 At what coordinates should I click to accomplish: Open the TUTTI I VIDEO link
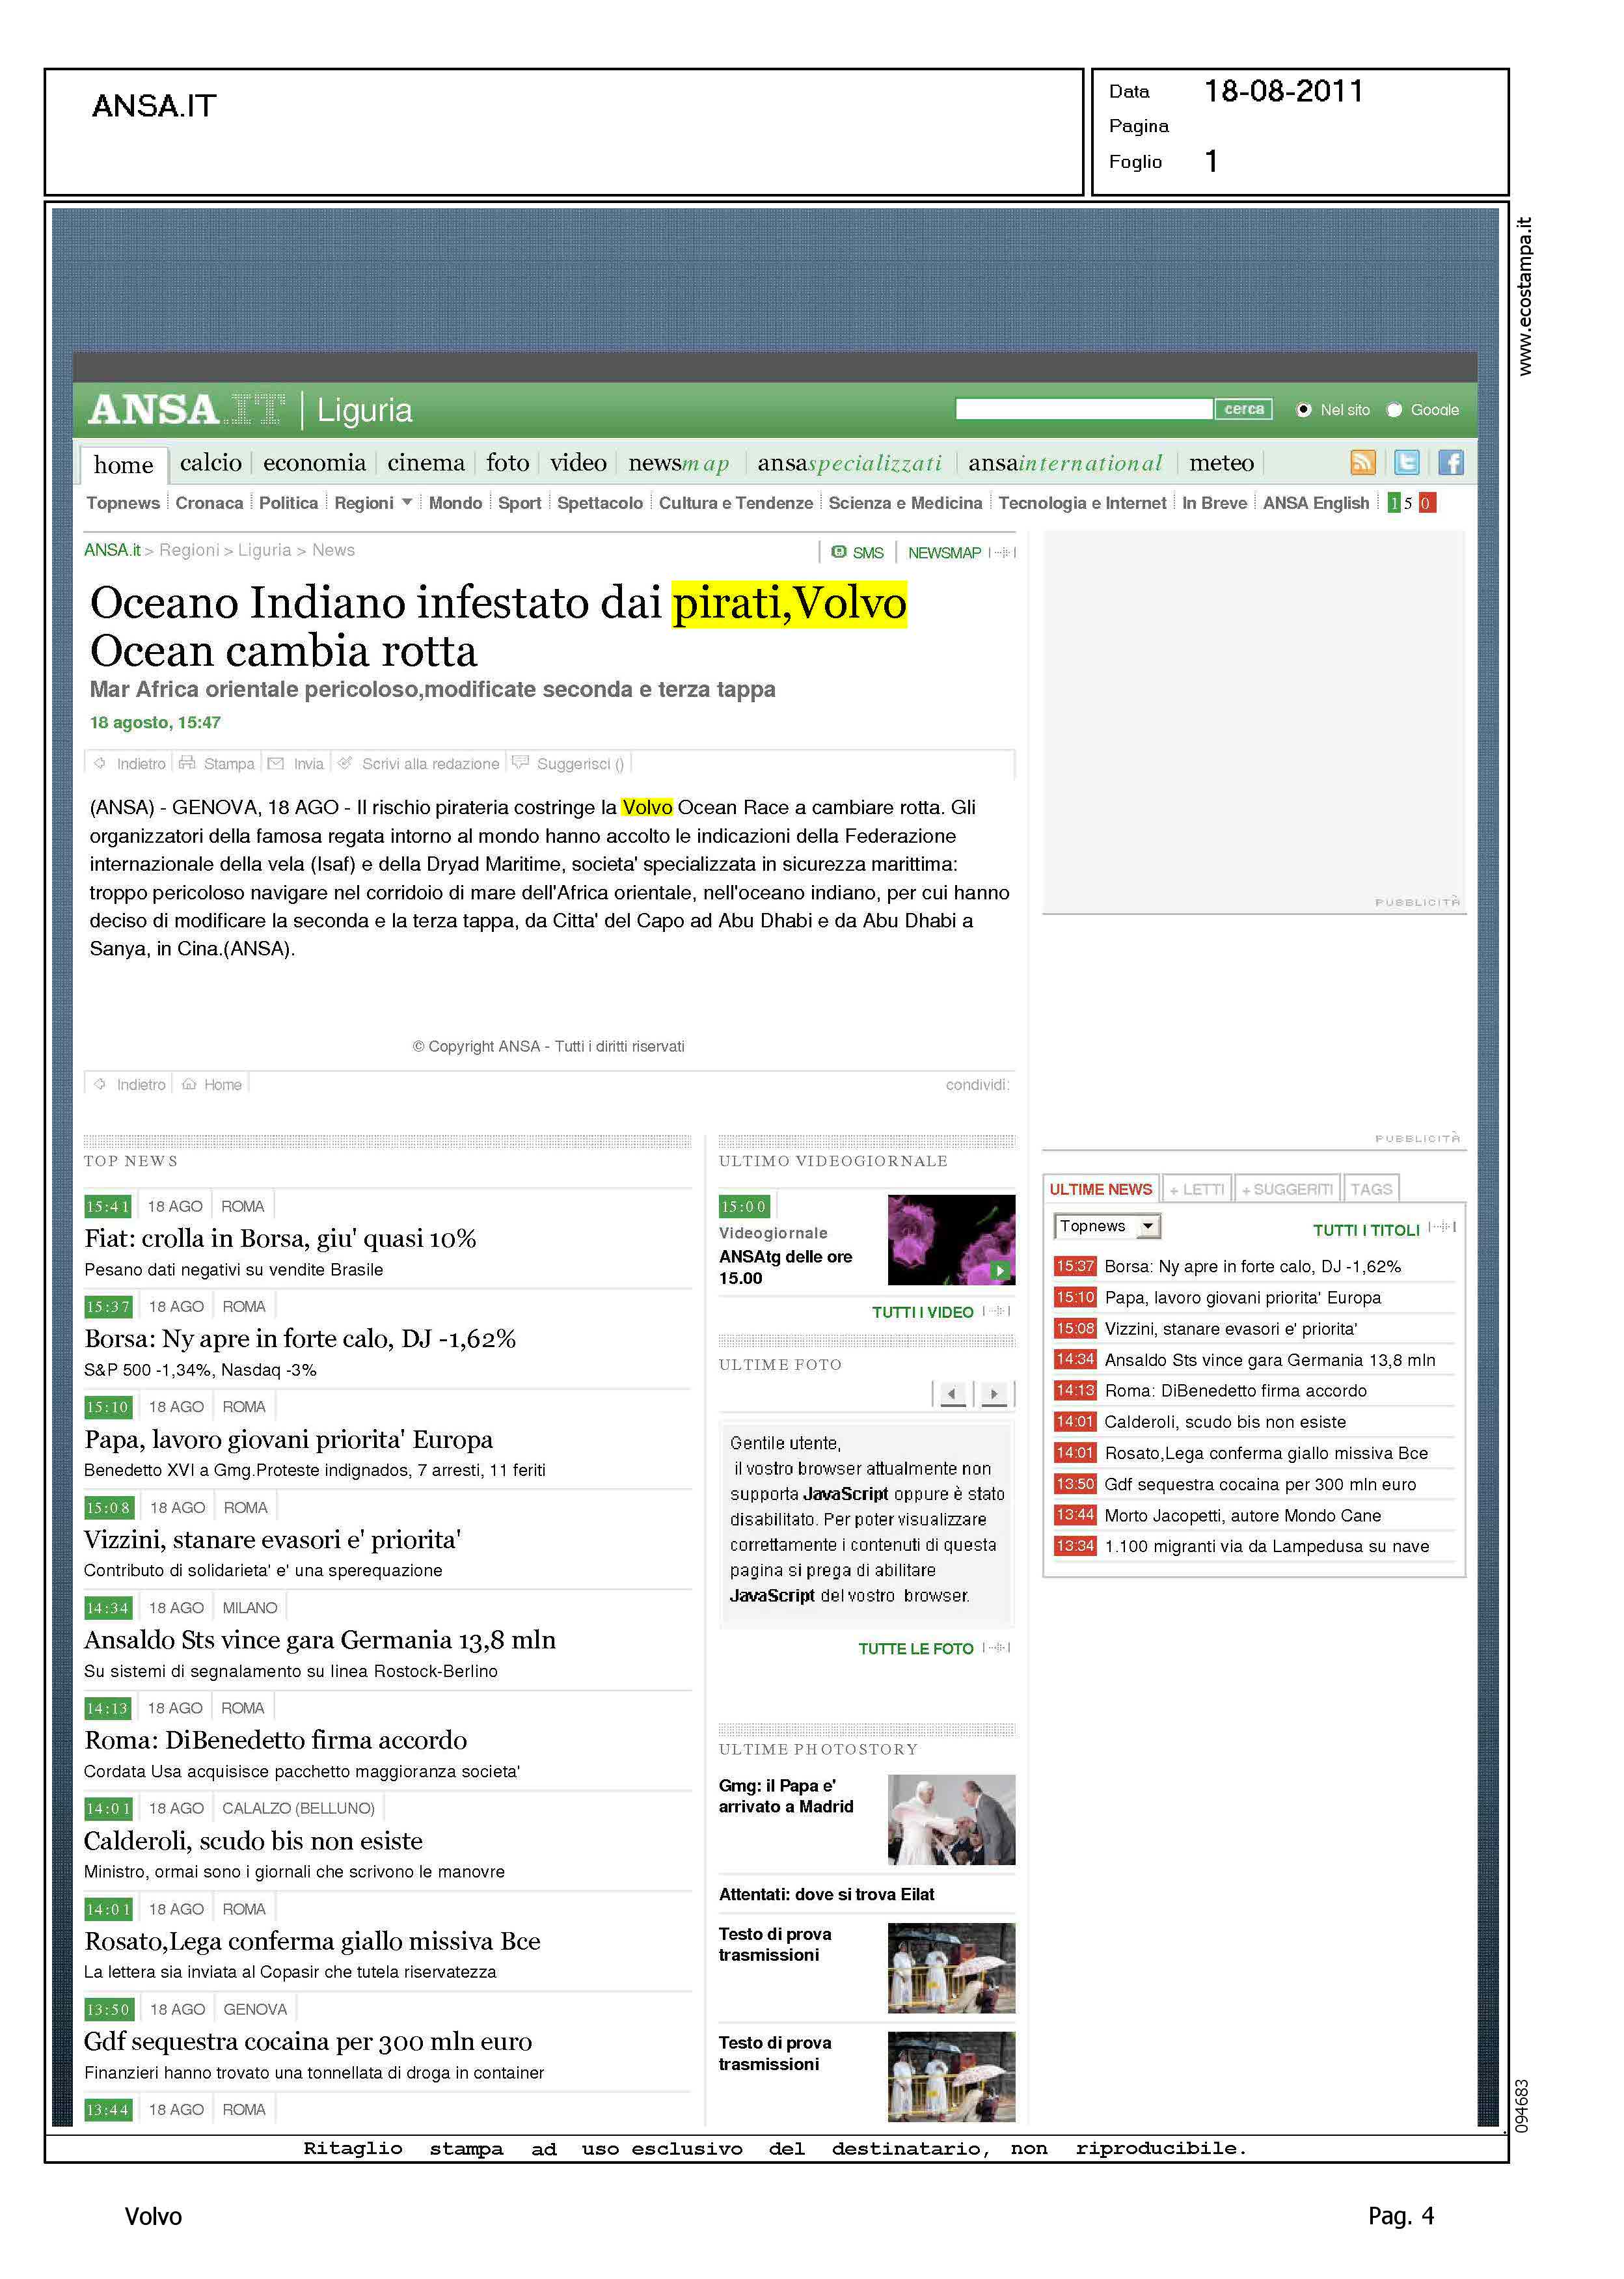pyautogui.click(x=922, y=1312)
